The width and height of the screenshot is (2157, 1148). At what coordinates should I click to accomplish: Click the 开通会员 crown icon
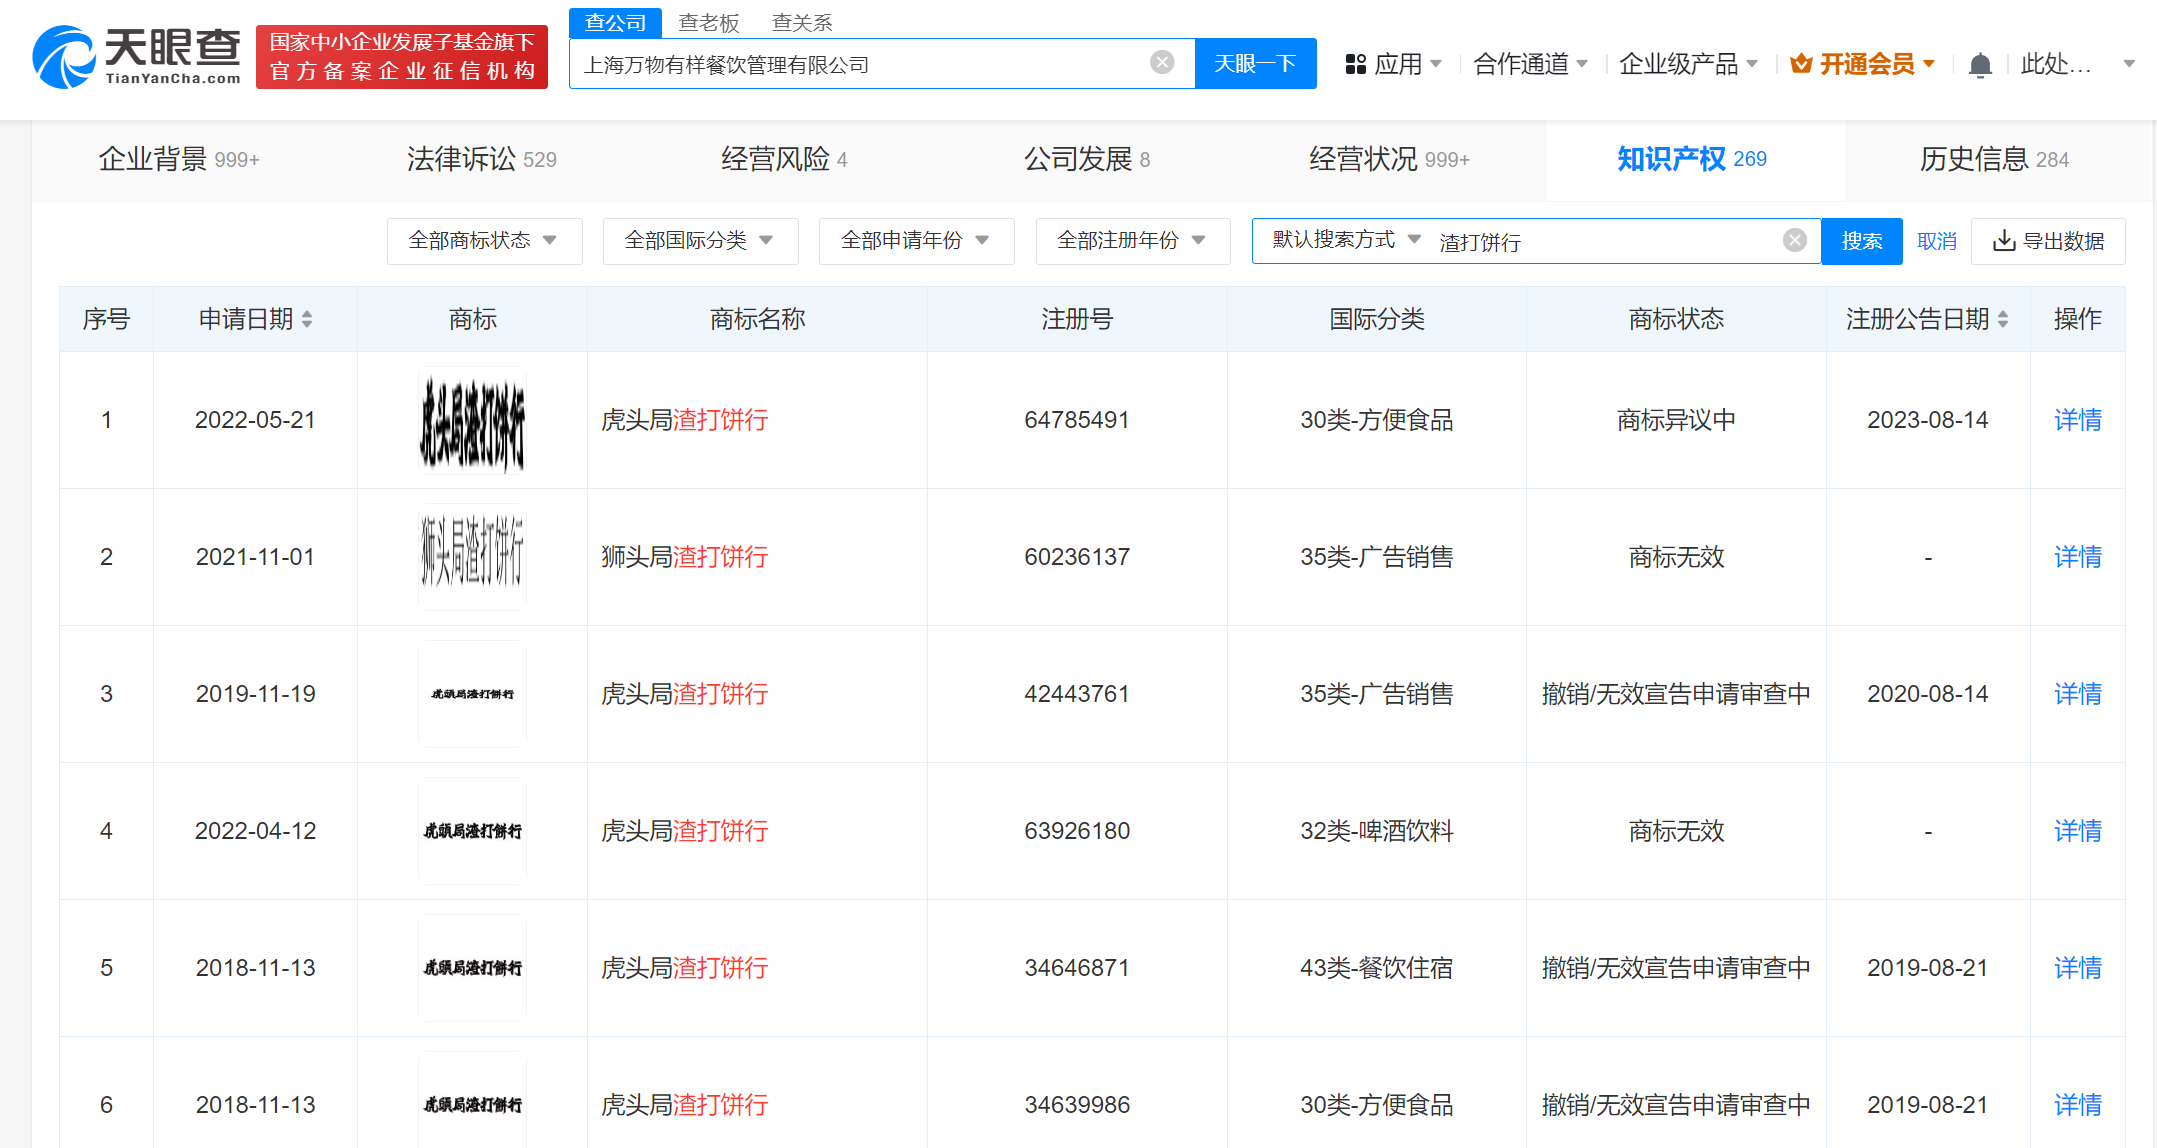coord(1801,64)
